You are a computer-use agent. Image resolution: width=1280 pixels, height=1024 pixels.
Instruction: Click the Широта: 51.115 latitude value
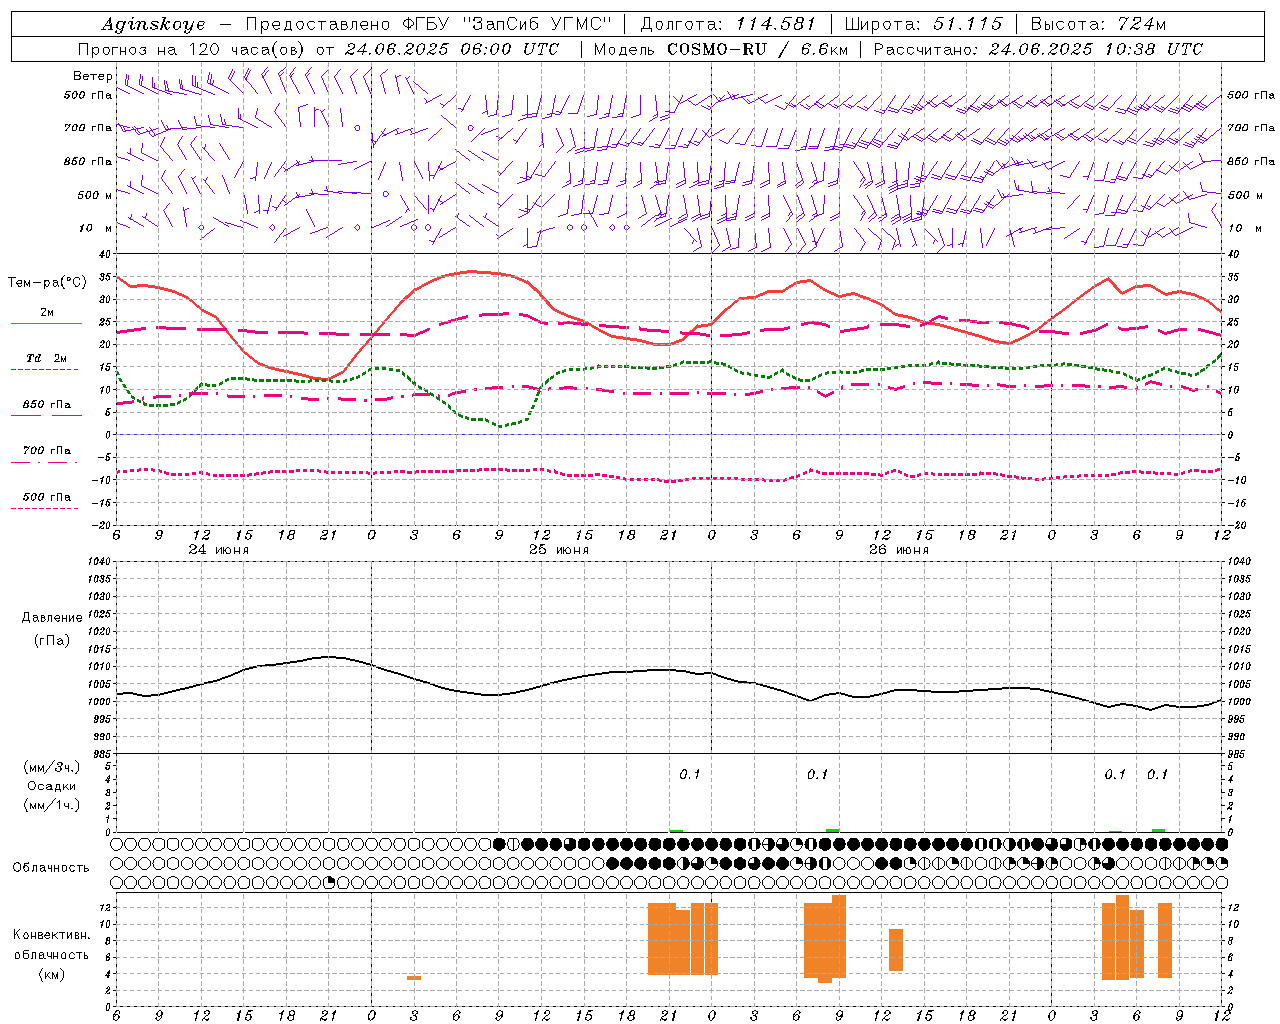click(922, 24)
